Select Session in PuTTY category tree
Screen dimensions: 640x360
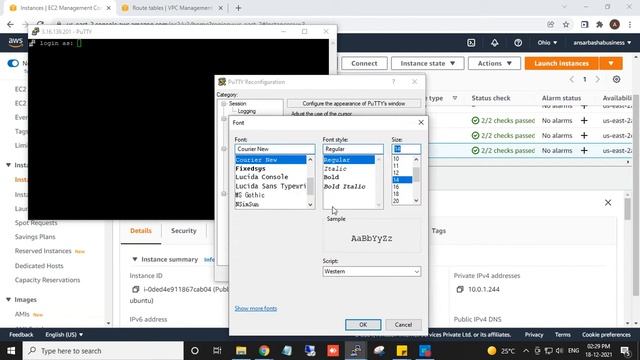point(238,104)
